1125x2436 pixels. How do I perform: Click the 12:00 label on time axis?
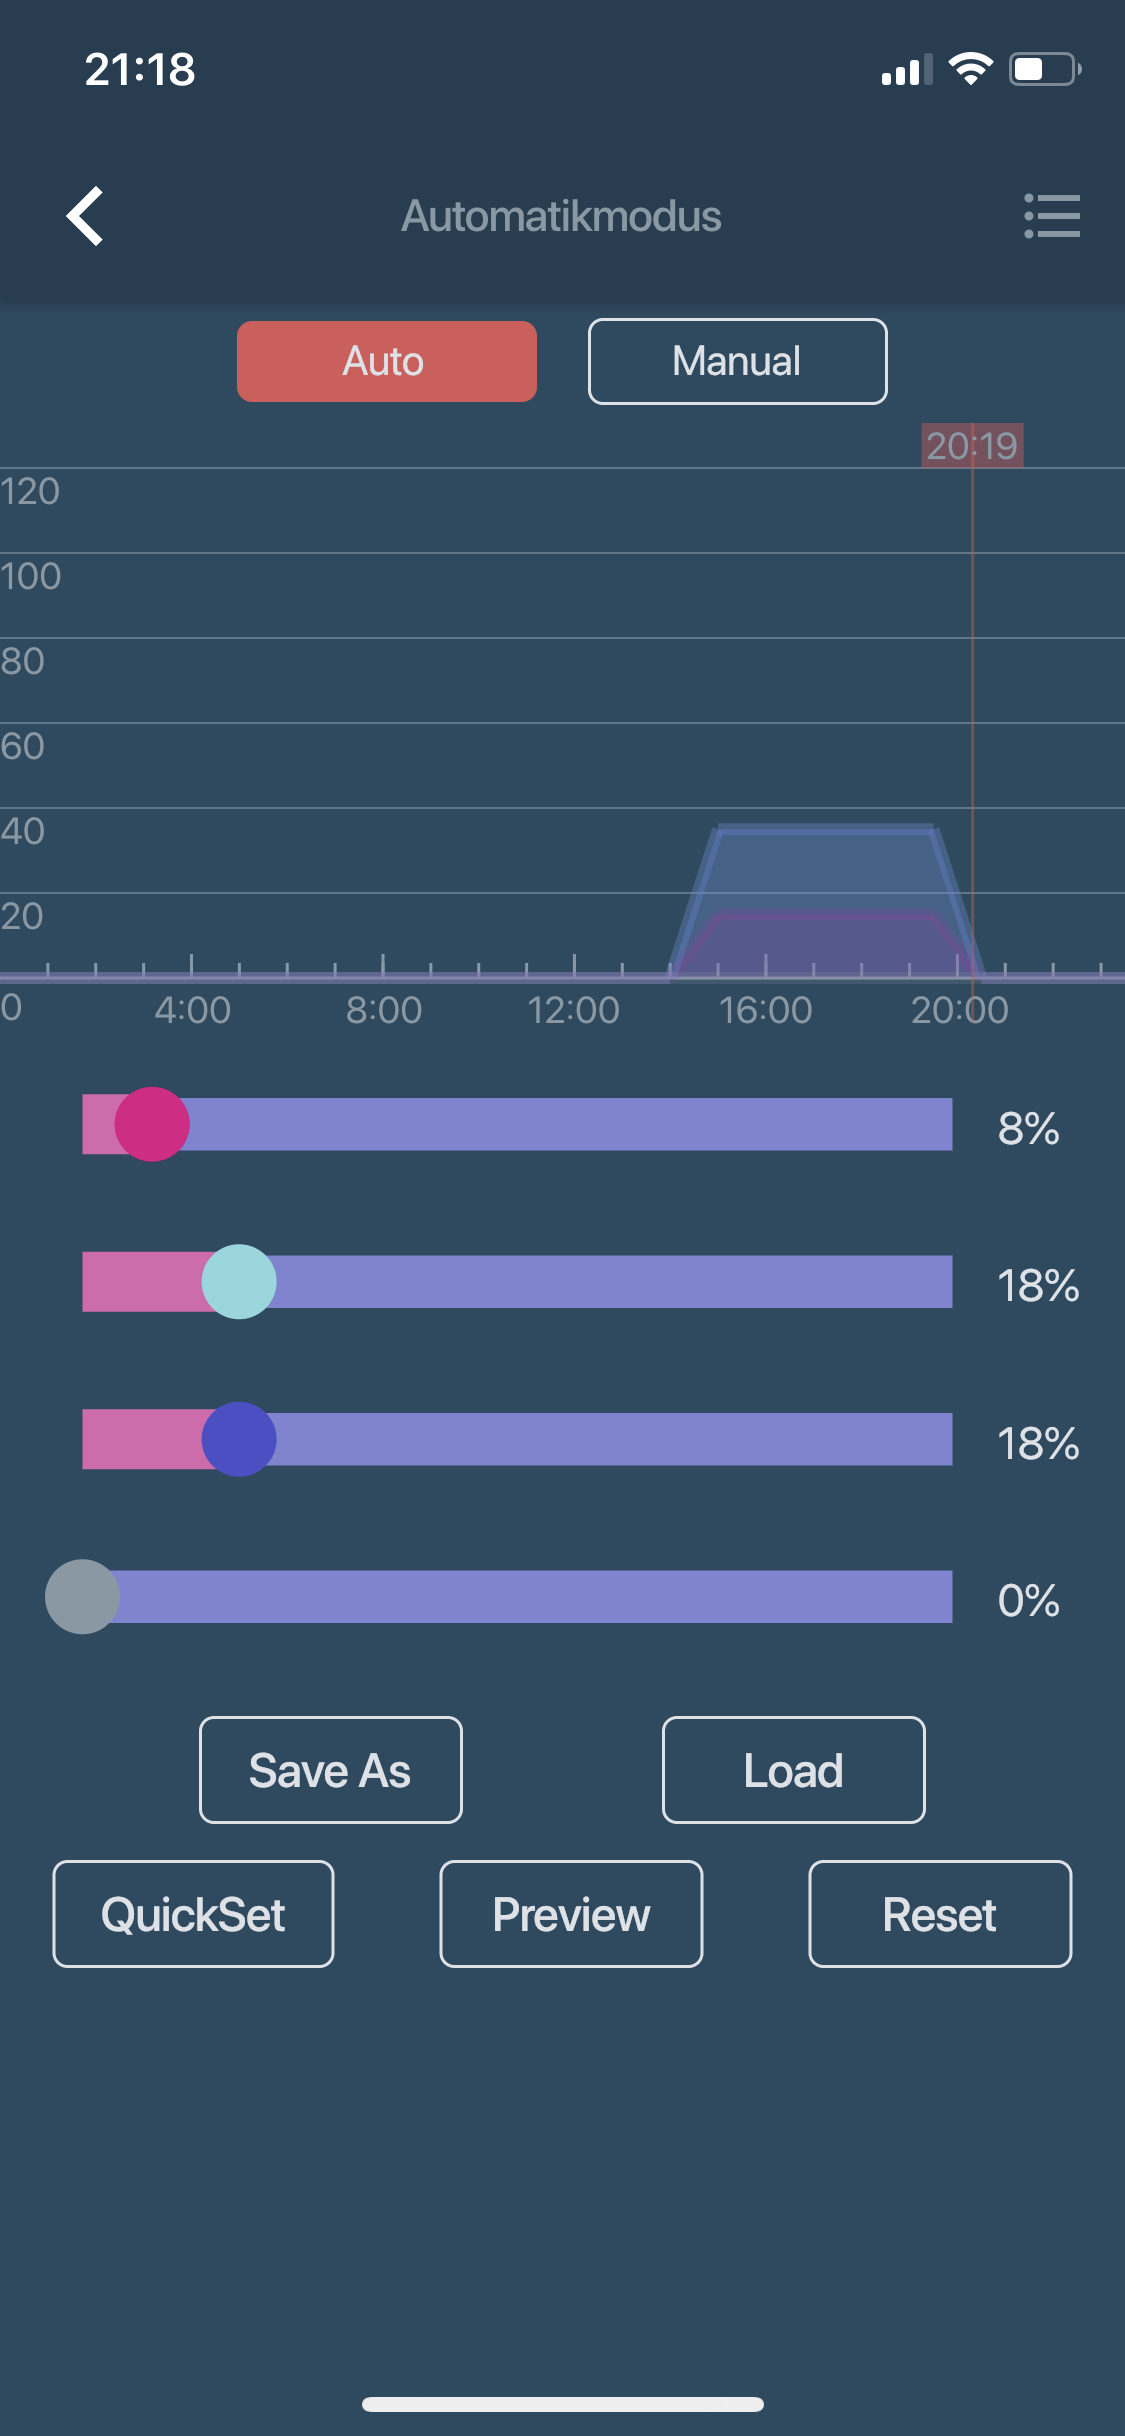(x=573, y=1010)
